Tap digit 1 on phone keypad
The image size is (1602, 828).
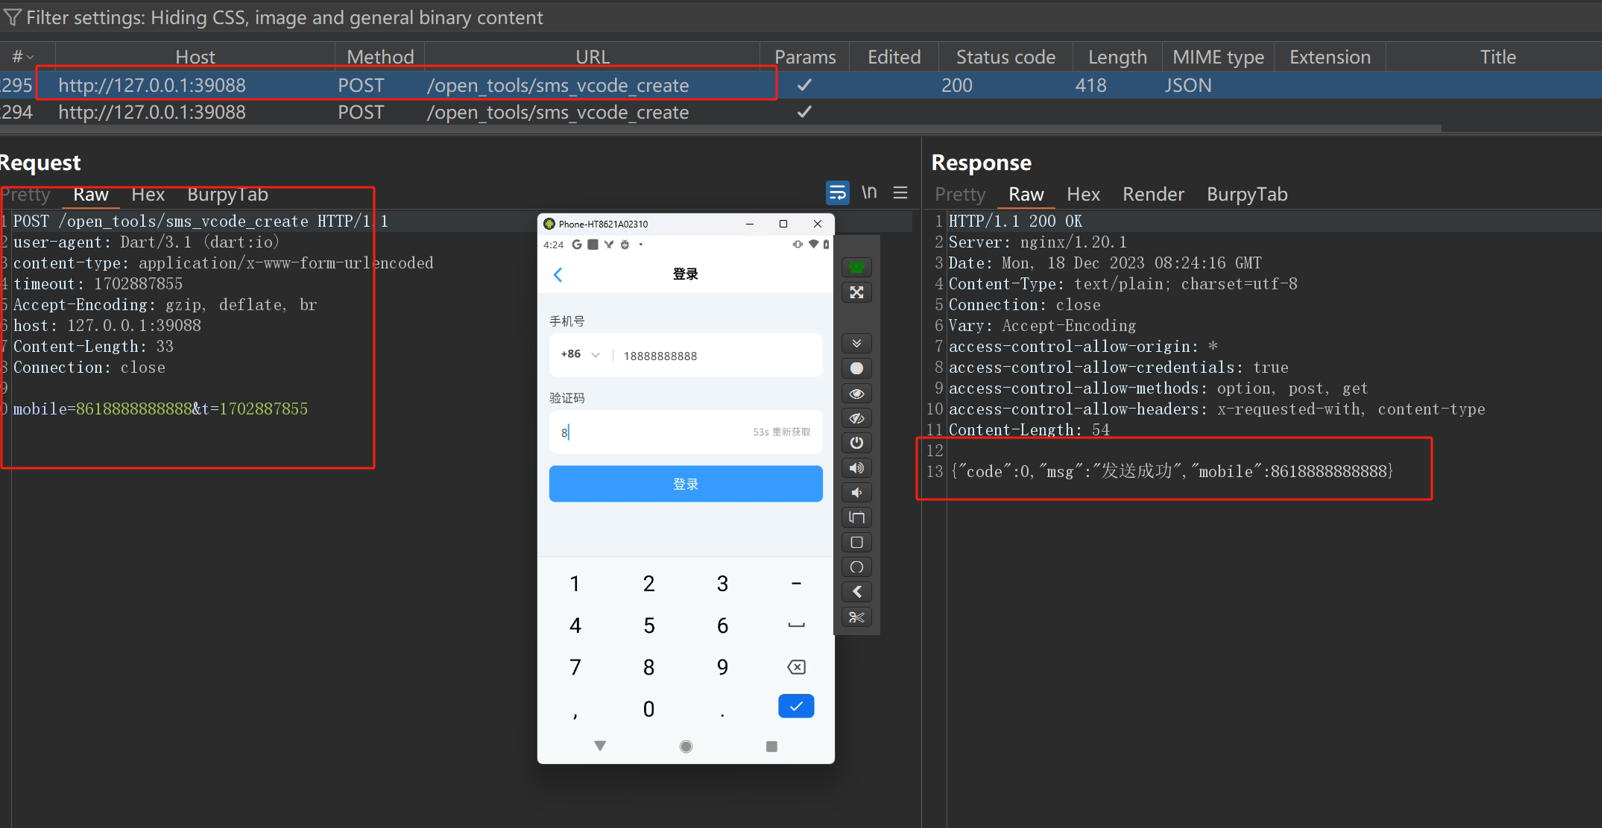[x=575, y=584]
